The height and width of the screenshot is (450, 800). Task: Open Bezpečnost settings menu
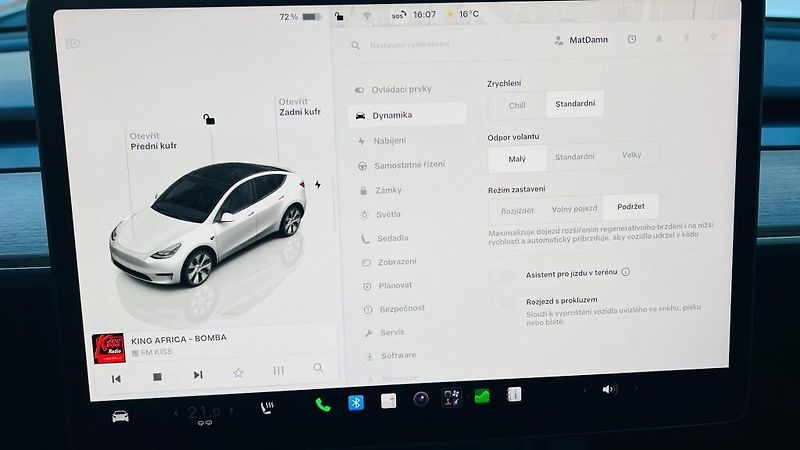pos(395,309)
